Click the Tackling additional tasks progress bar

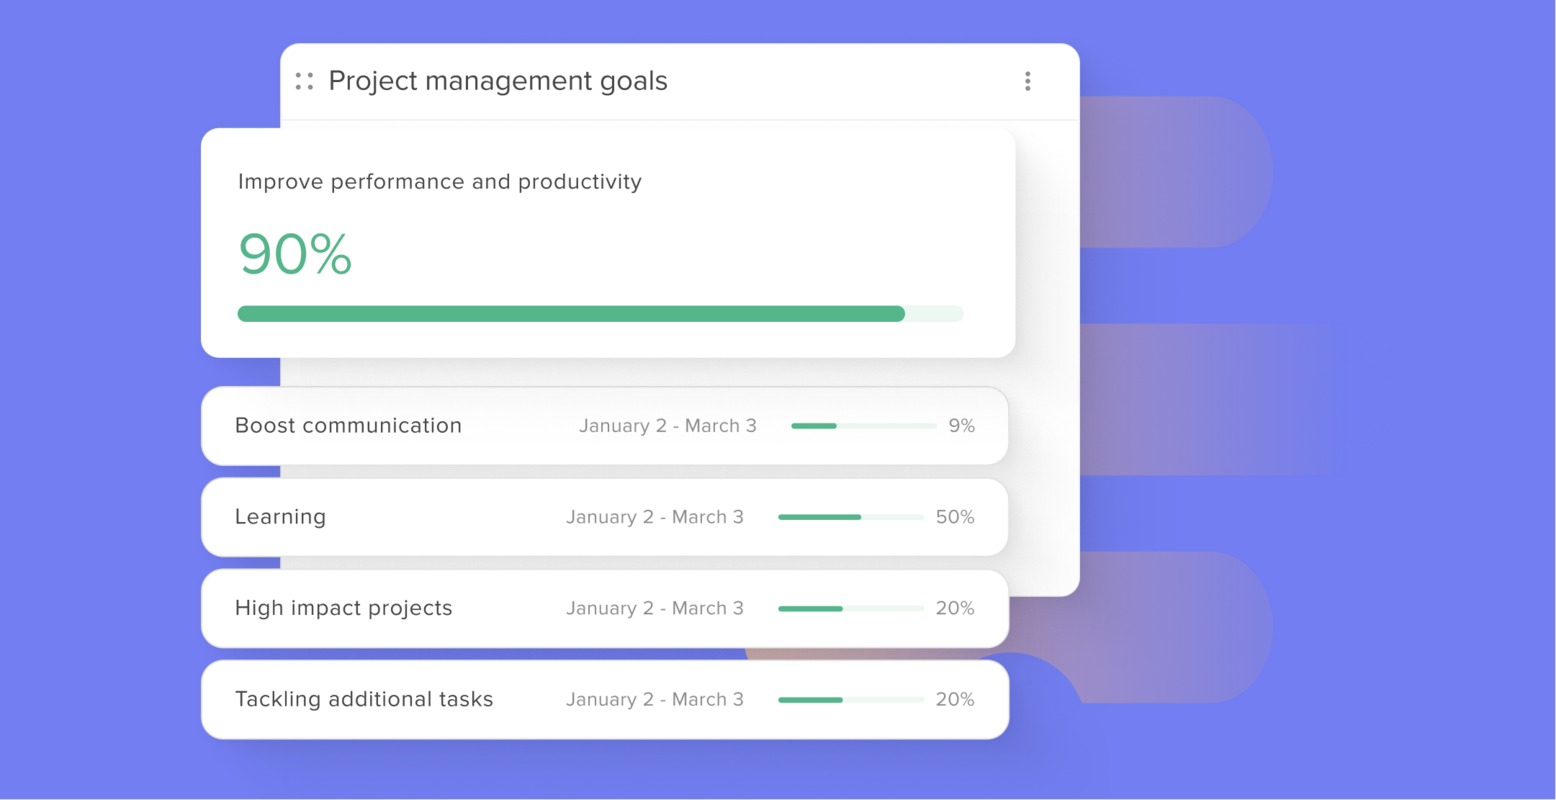click(850, 699)
